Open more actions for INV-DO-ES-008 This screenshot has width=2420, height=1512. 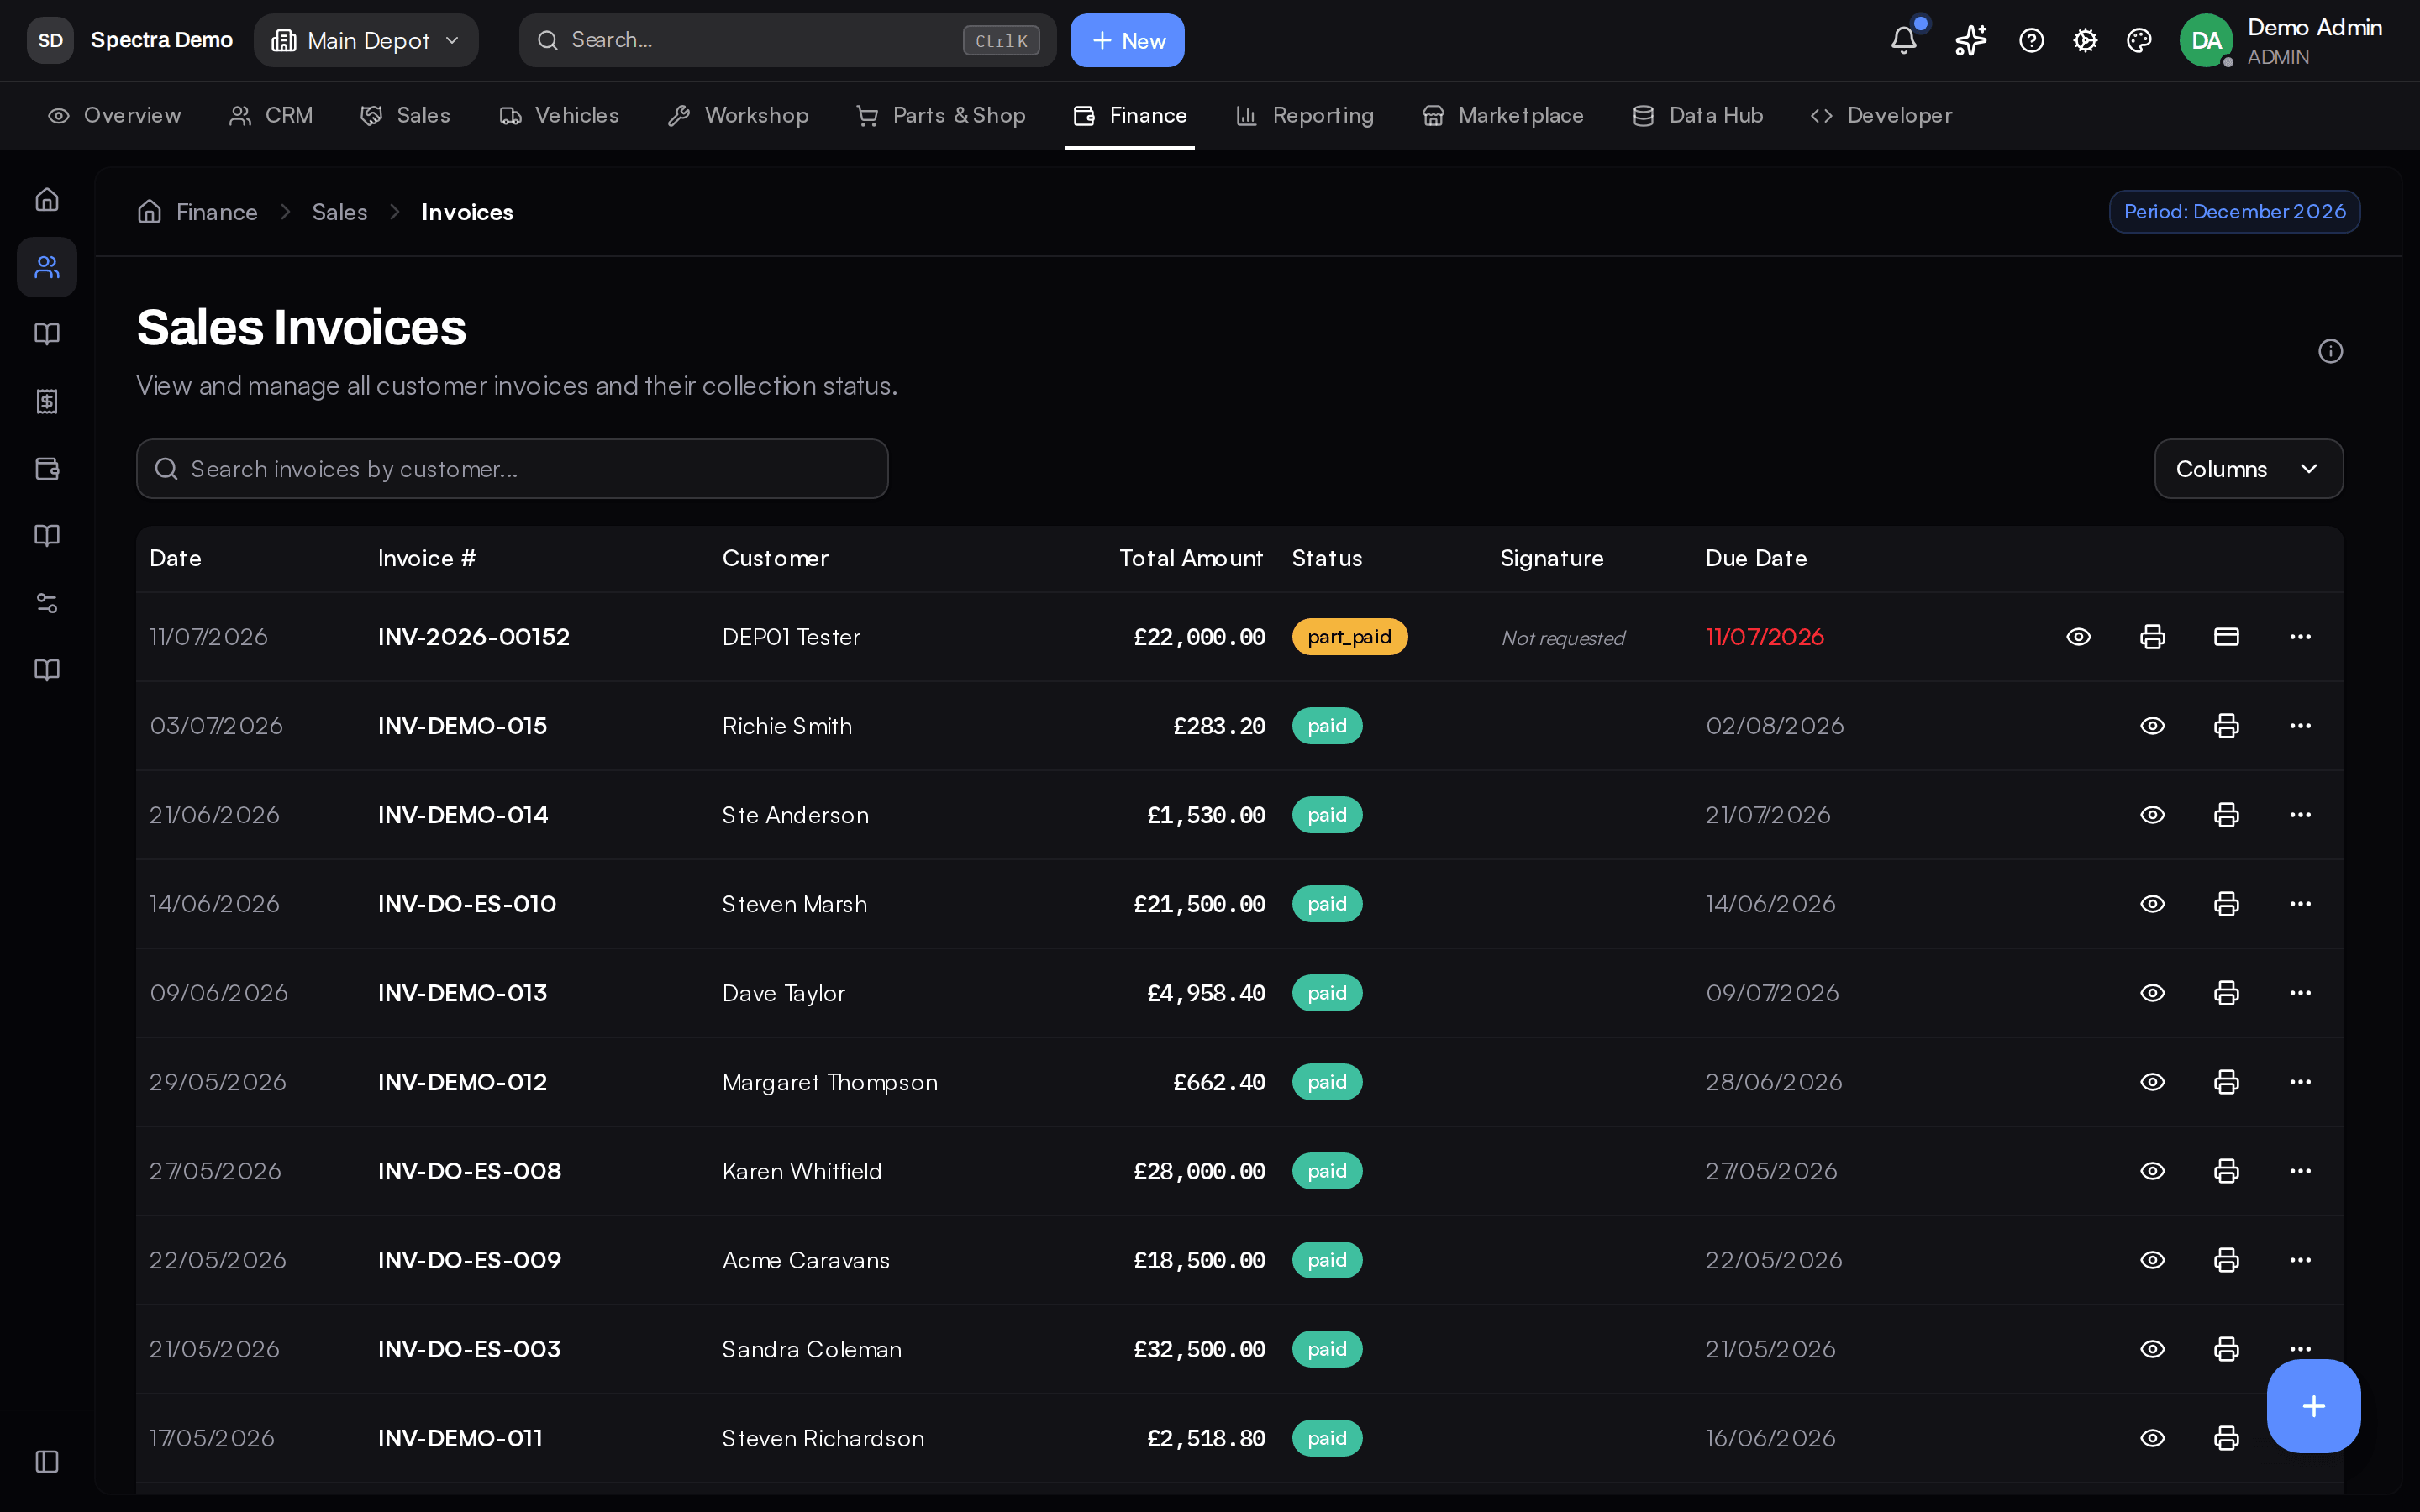pos(2300,1171)
